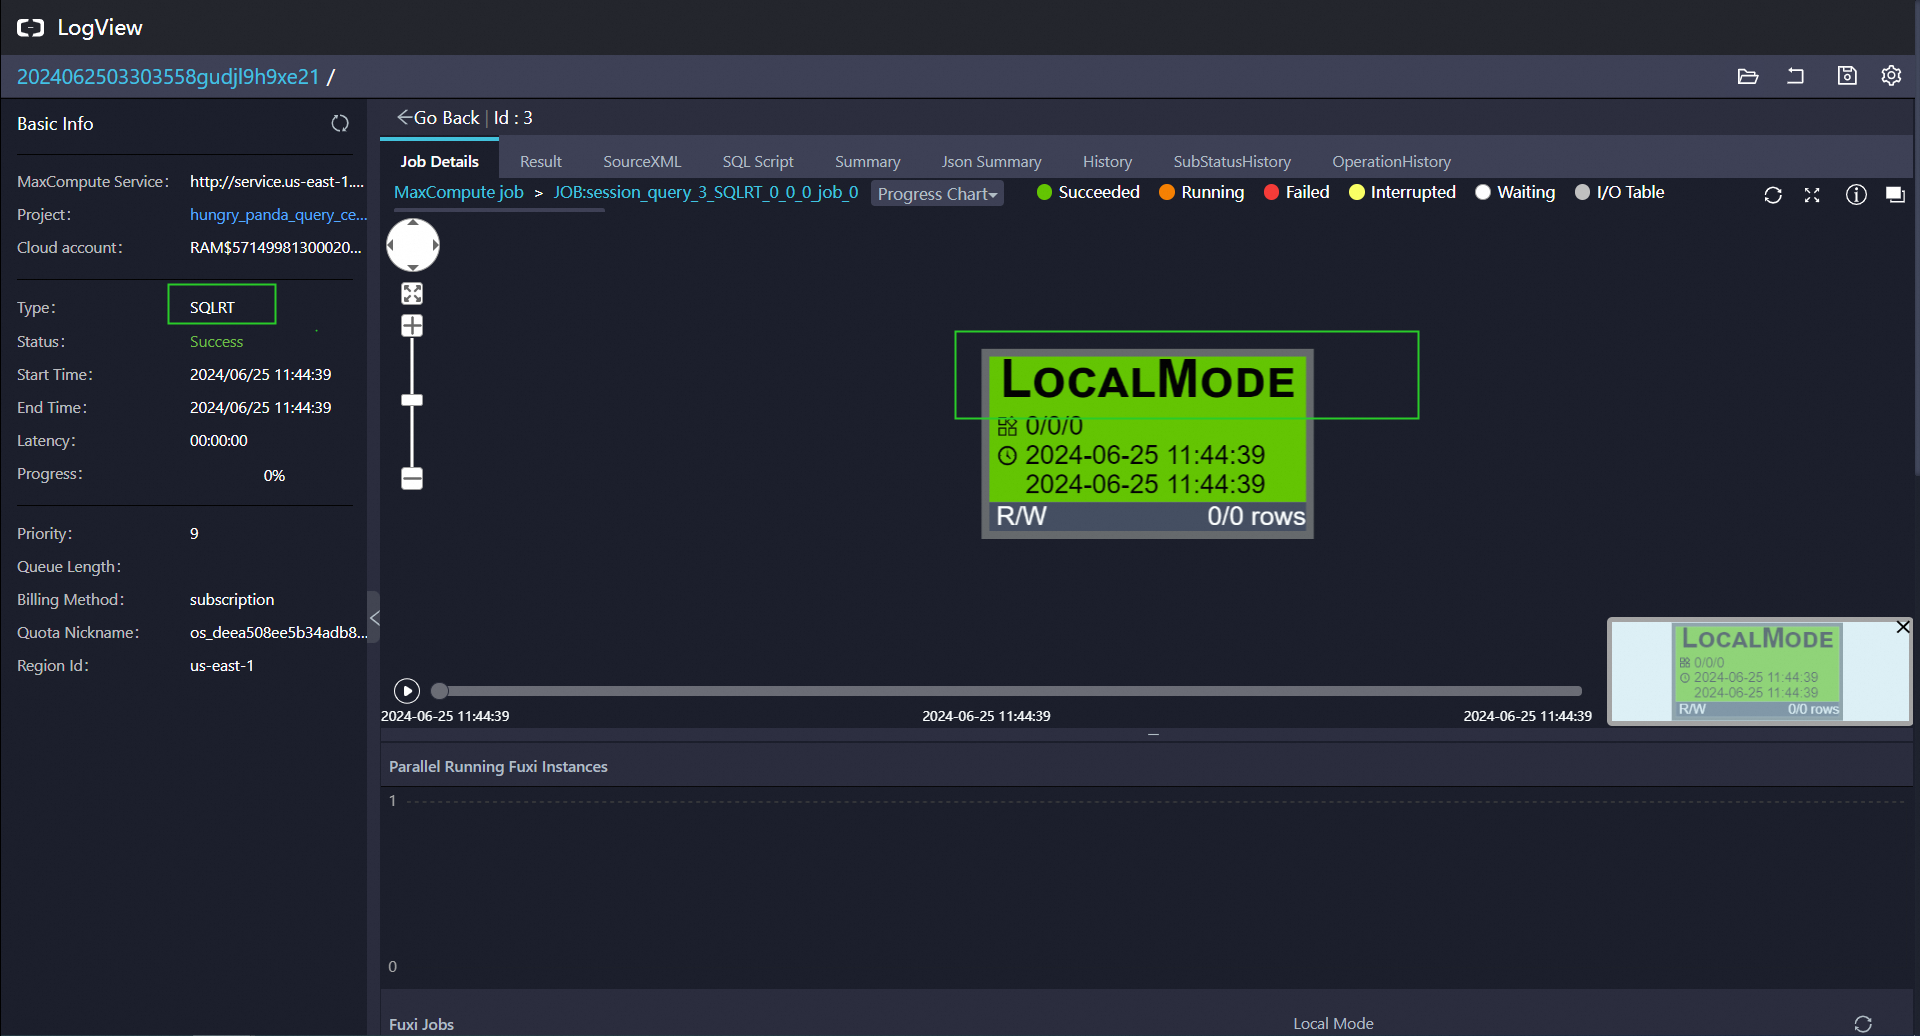
Task: Refresh the job graph view
Action: [1773, 195]
